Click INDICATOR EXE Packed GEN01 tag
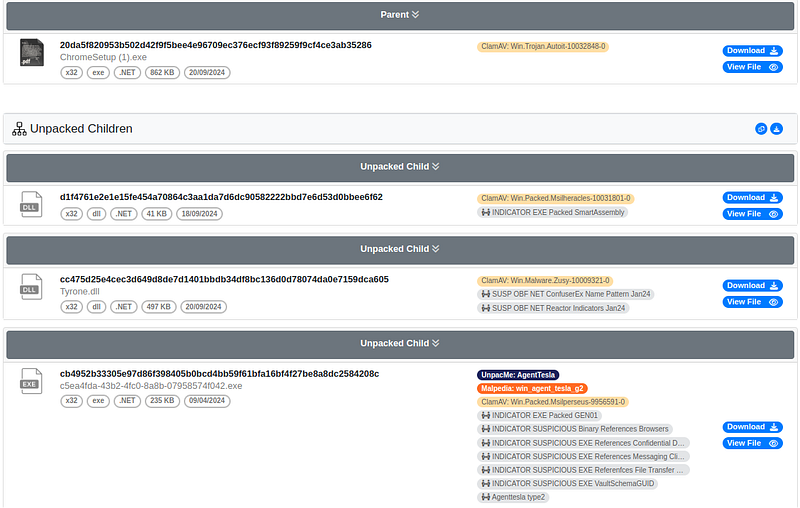The height and width of the screenshot is (508, 800). pos(539,416)
